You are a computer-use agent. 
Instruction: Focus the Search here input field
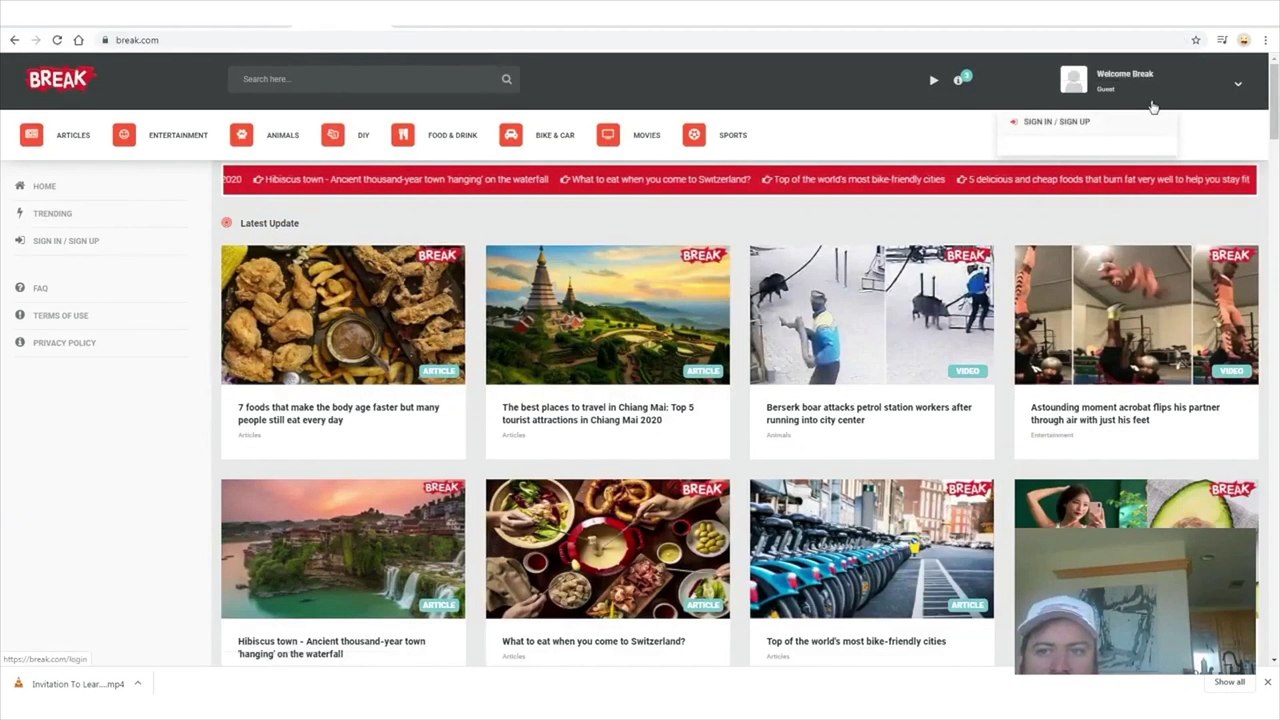[x=367, y=79]
